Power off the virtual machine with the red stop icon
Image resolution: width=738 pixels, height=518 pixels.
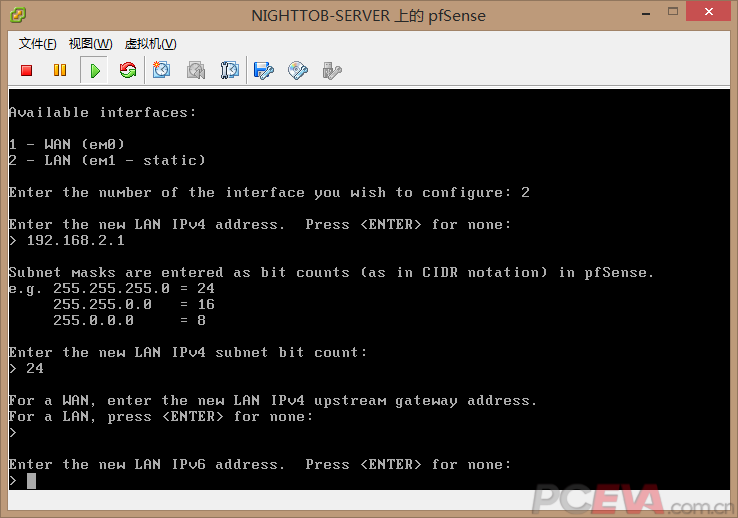click(x=27, y=70)
